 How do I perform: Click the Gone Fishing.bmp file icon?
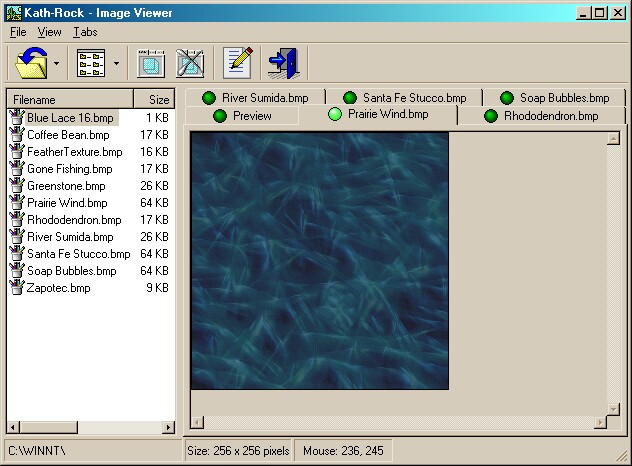[17, 169]
